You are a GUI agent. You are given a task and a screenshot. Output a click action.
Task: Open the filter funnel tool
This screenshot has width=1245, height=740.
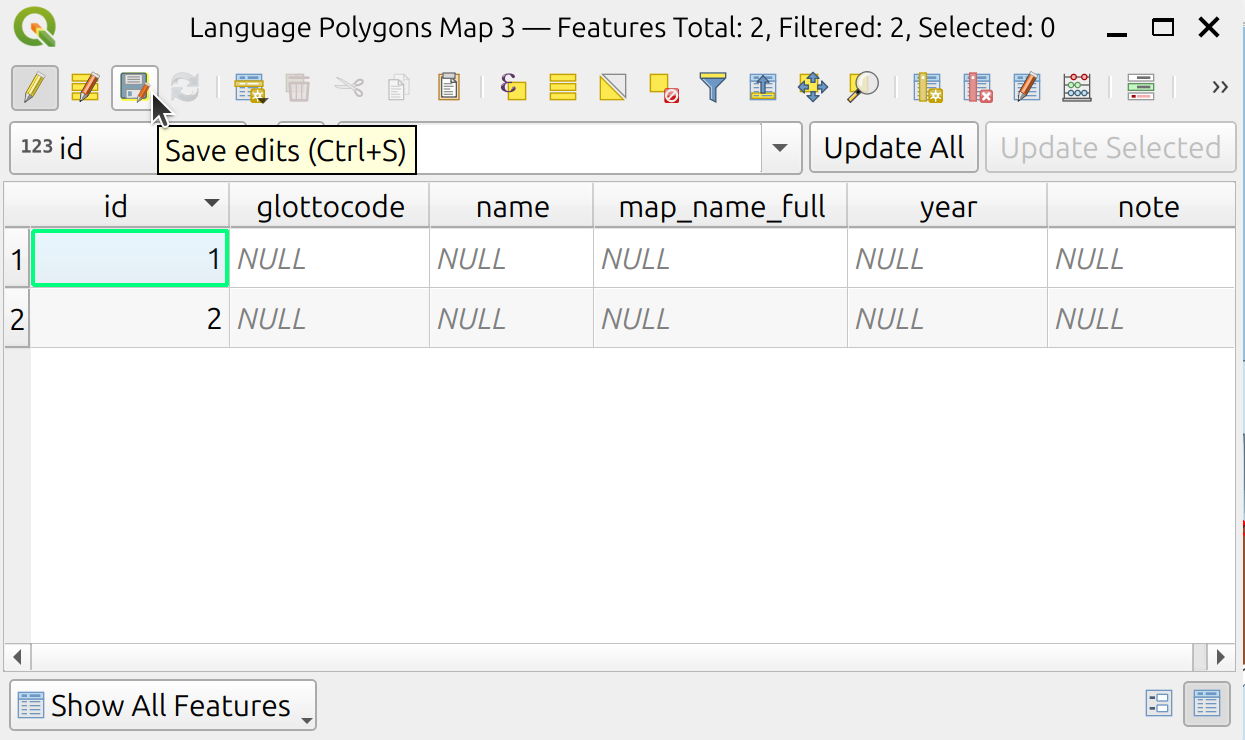point(712,88)
